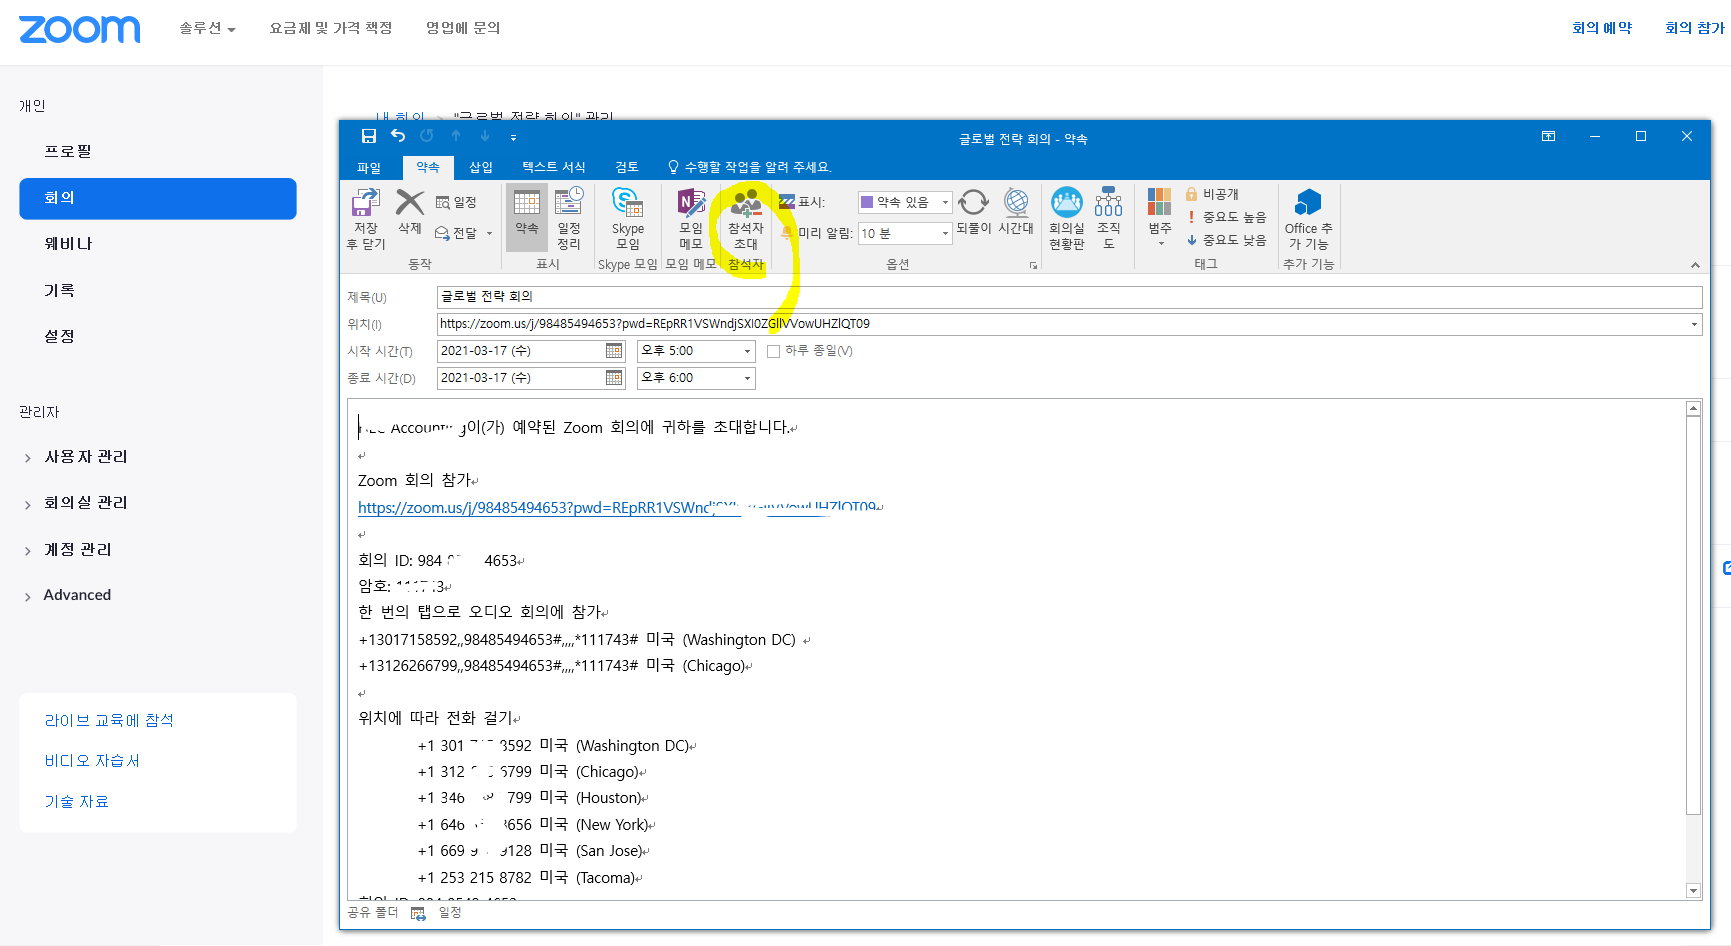Open the 오후 5:00 start time dropdown
Screen dimensions: 1731x946
tap(747, 351)
